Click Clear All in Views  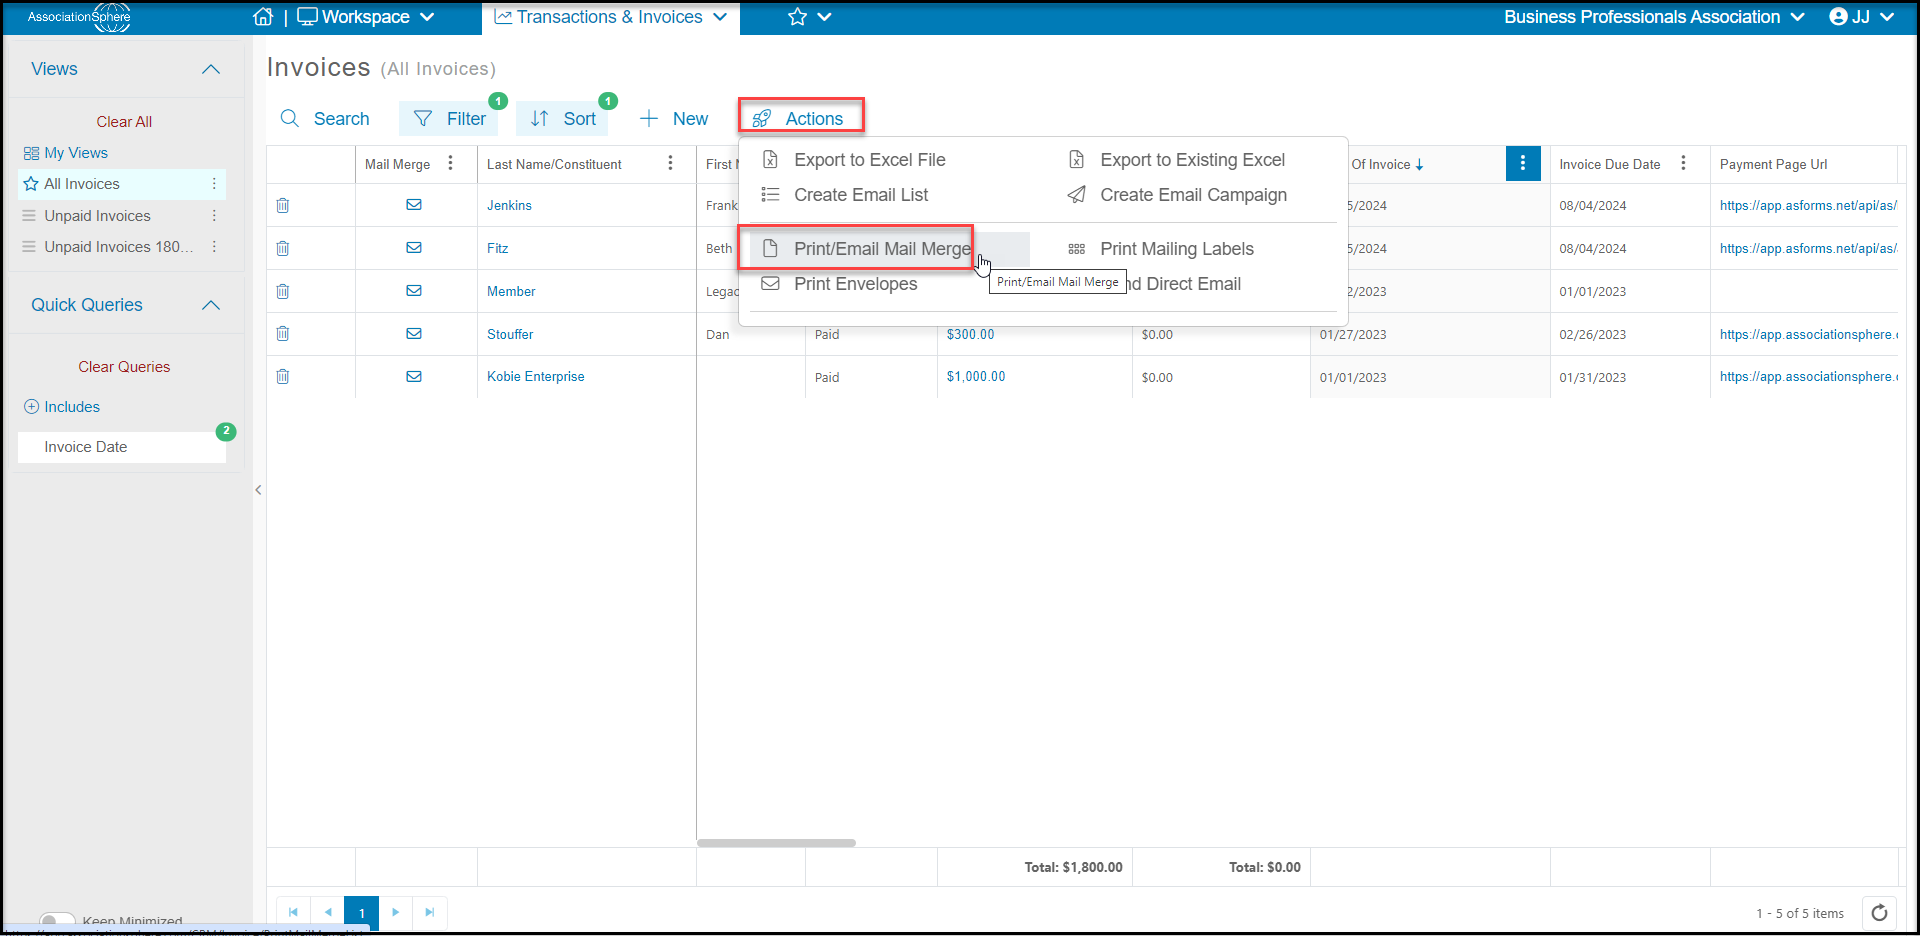pos(124,122)
